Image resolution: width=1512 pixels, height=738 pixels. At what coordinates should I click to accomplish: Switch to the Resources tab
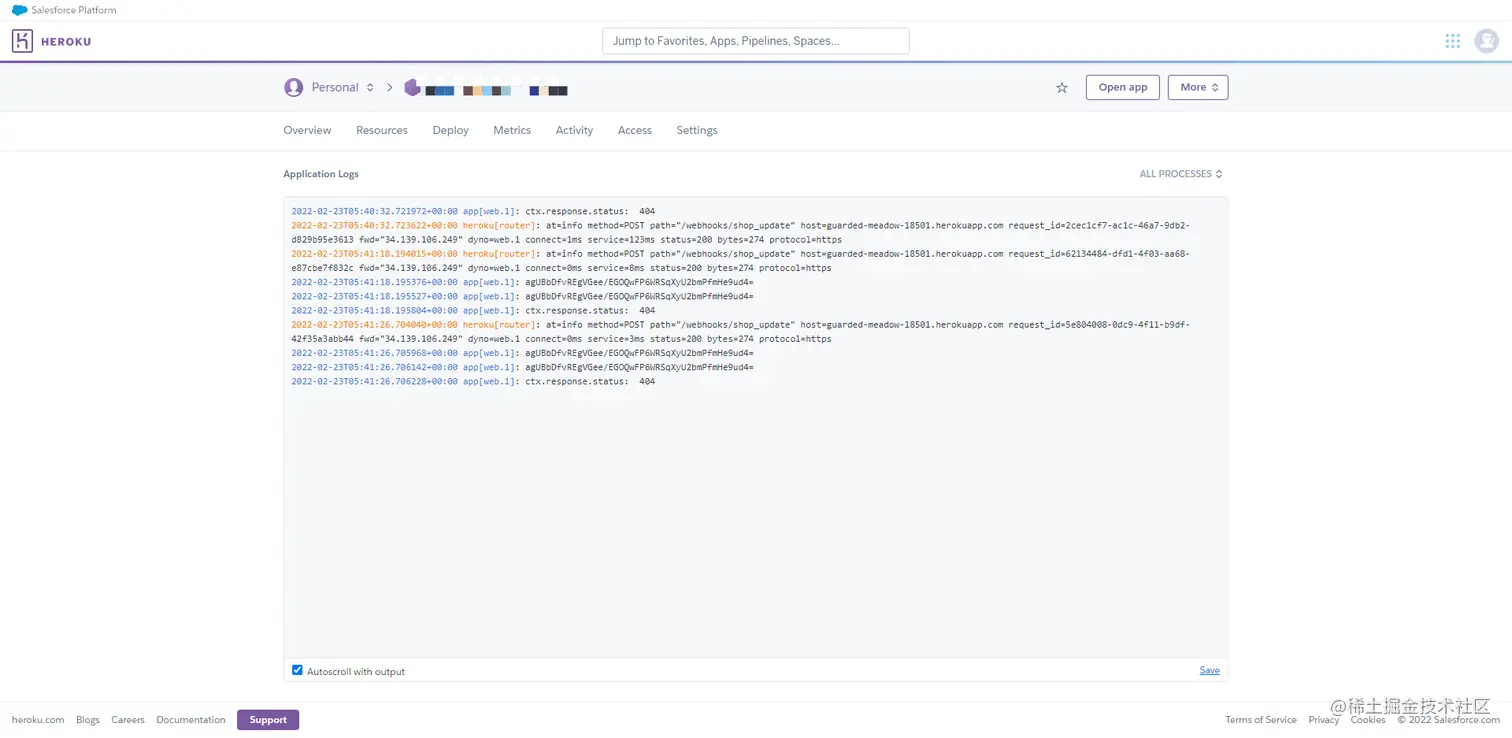point(382,130)
